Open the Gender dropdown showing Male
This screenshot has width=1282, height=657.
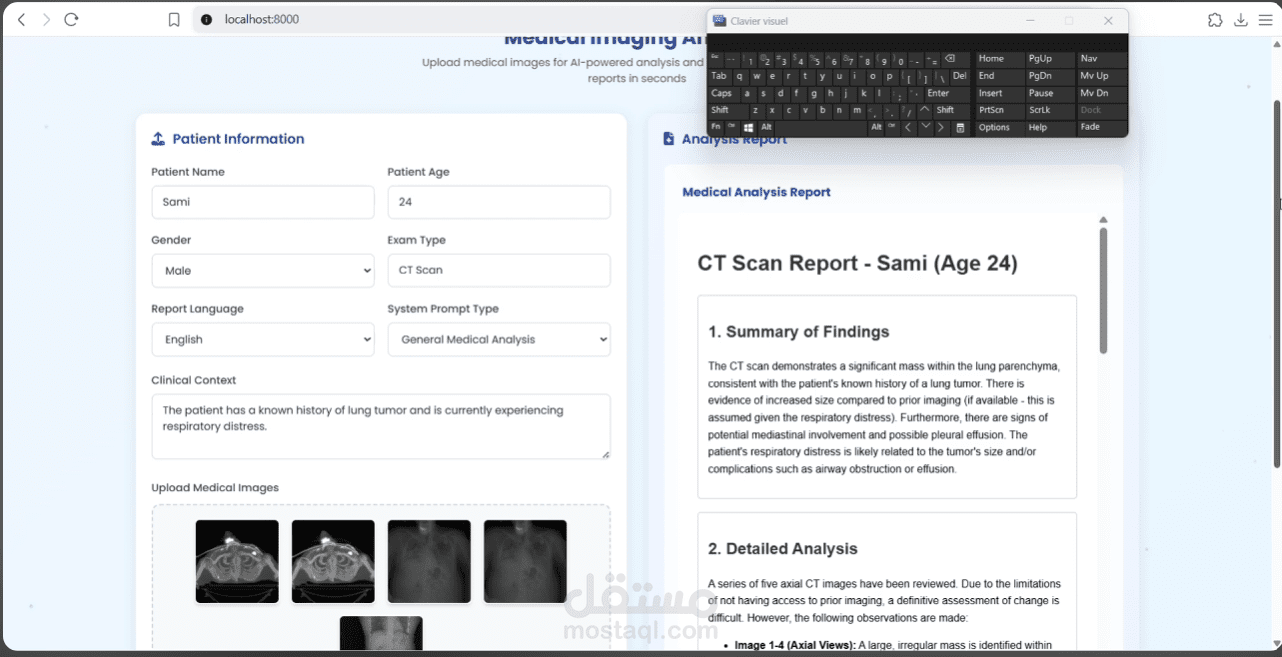click(x=263, y=271)
